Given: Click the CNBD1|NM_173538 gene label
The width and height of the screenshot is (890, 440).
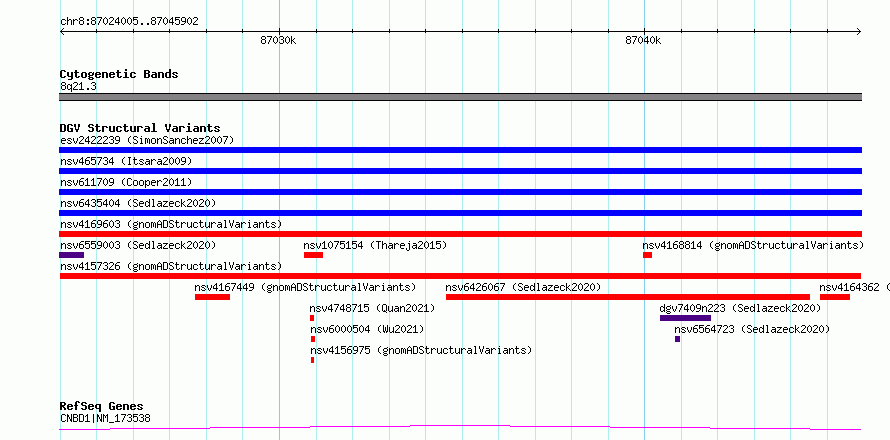Looking at the screenshot, I should point(105,419).
